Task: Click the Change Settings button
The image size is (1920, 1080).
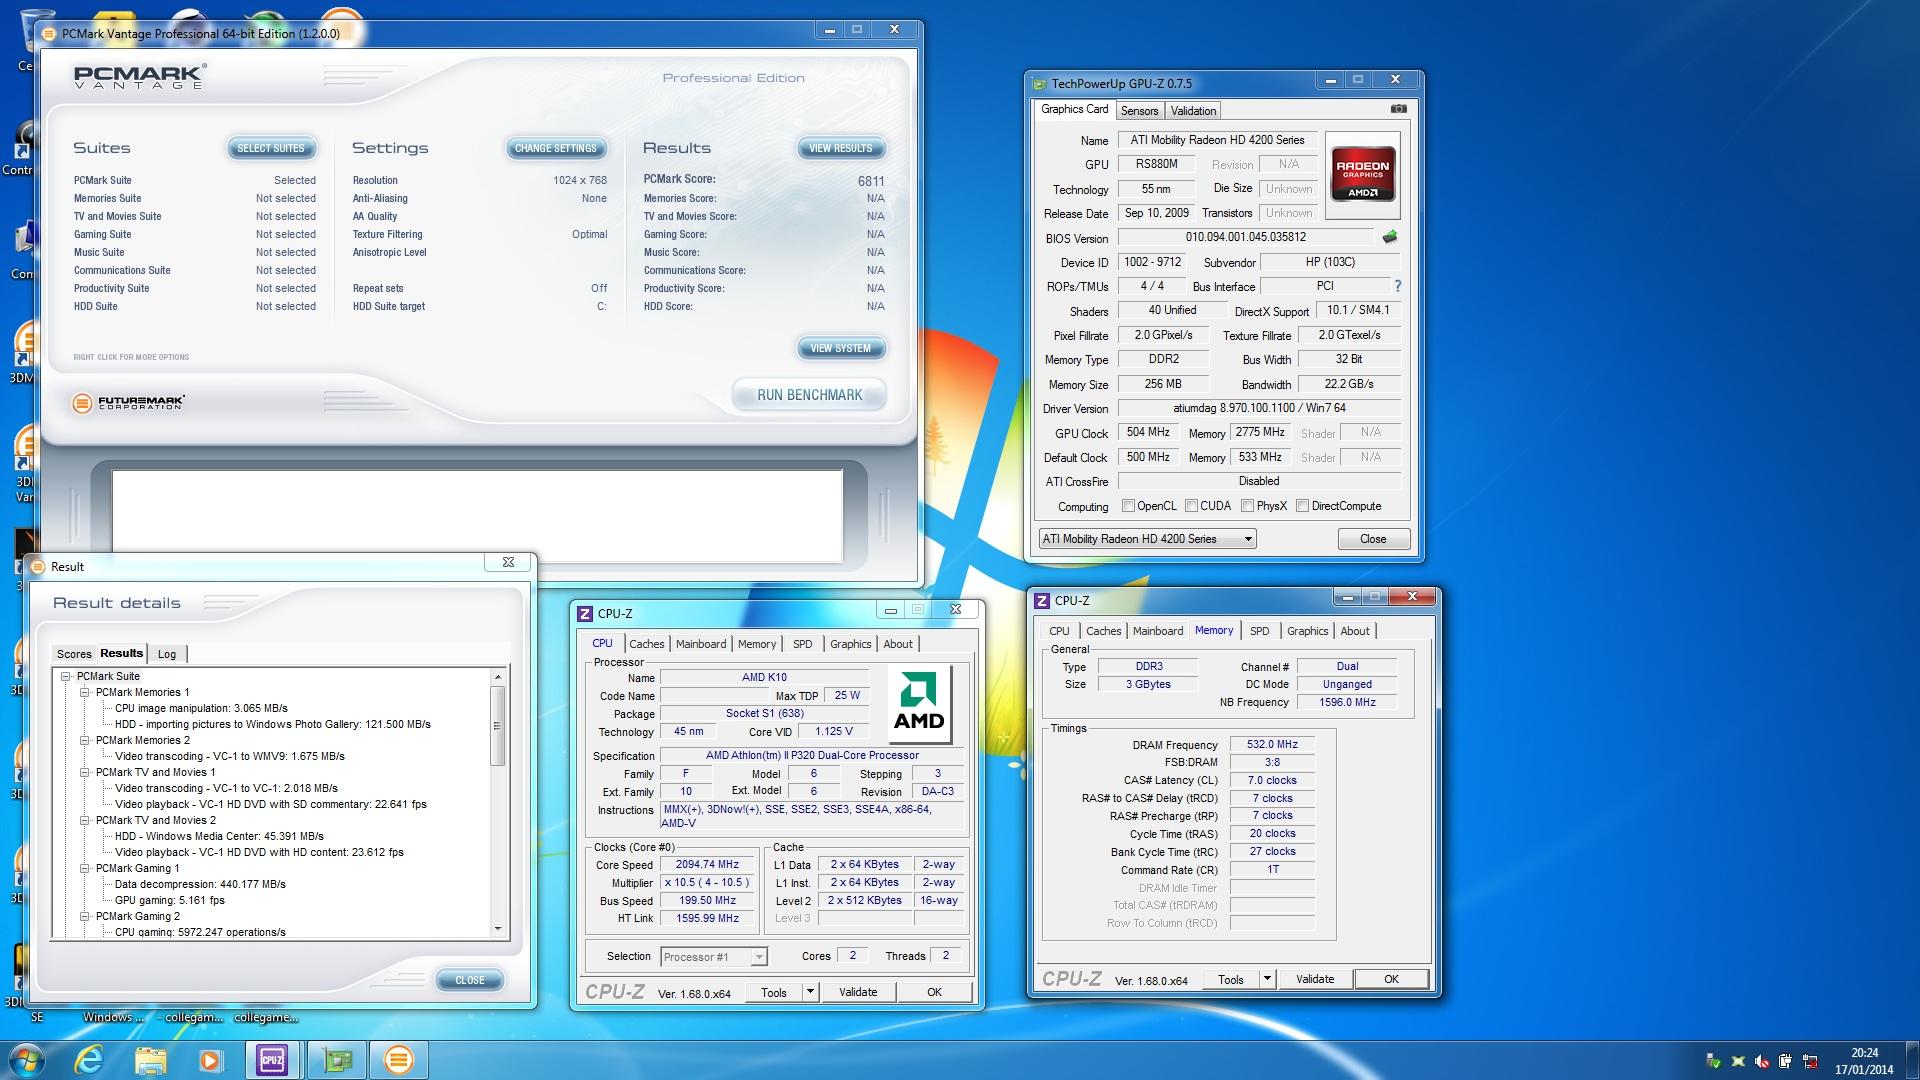Action: click(556, 148)
